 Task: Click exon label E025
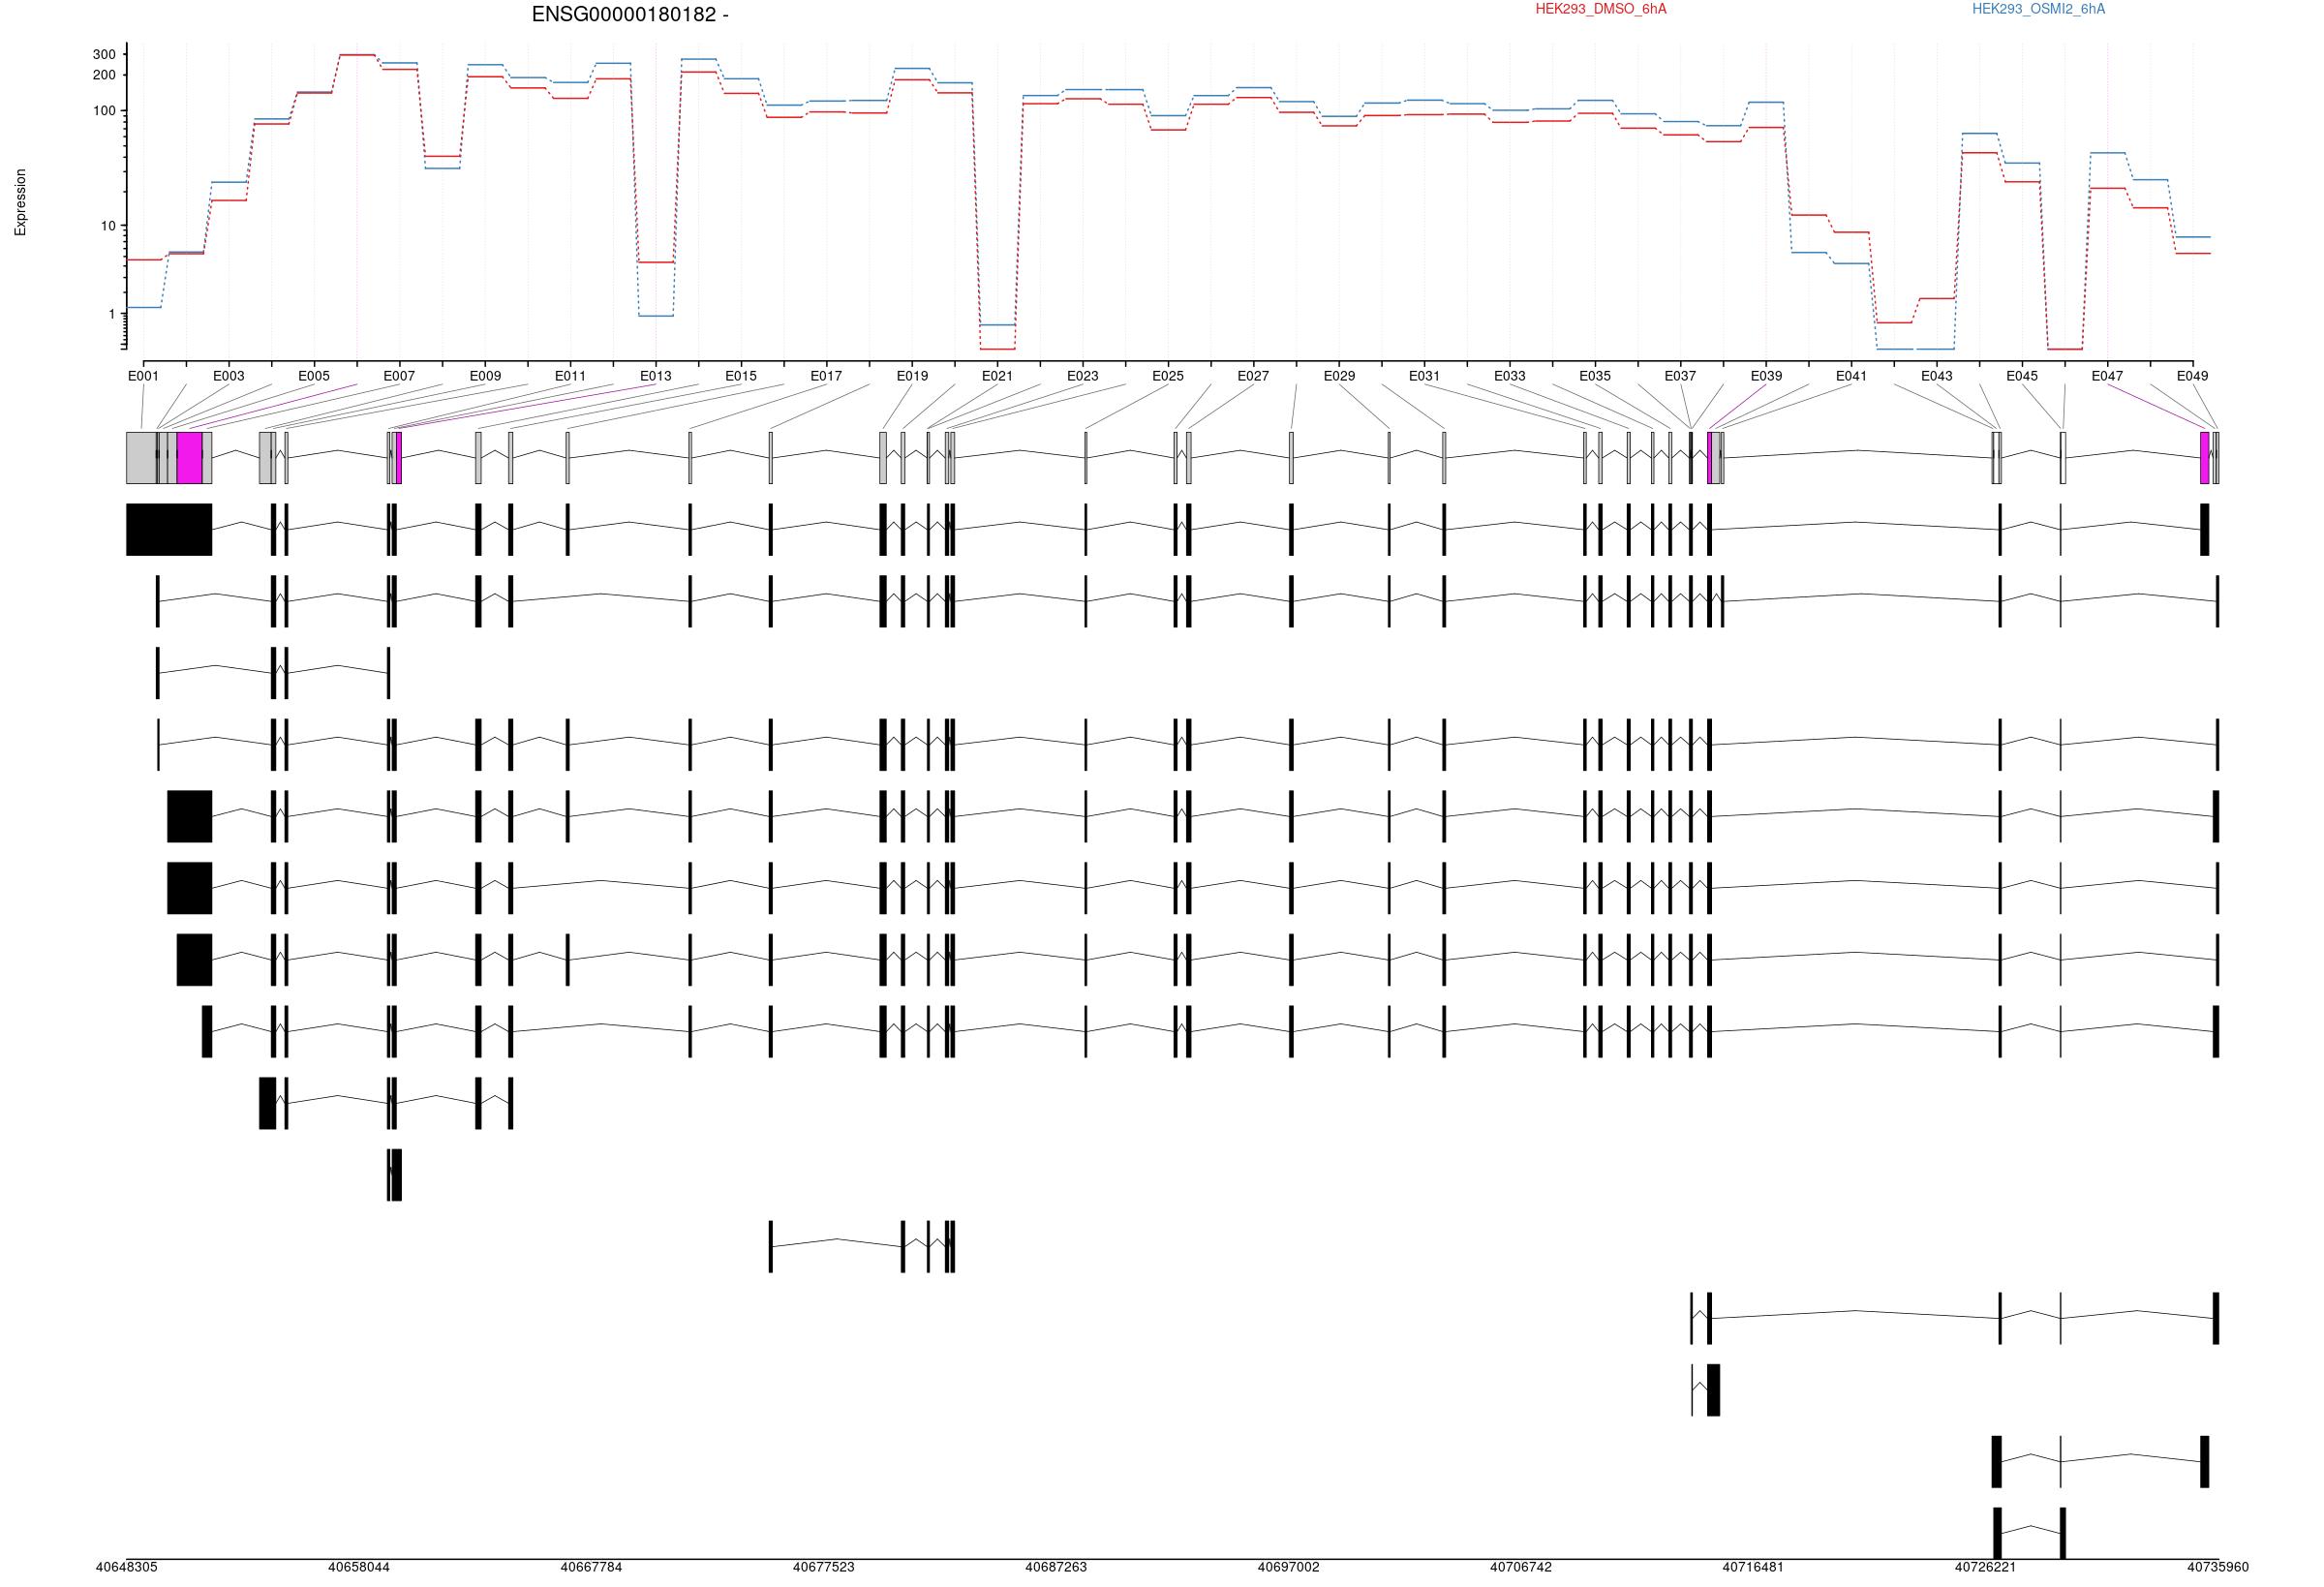[1168, 376]
